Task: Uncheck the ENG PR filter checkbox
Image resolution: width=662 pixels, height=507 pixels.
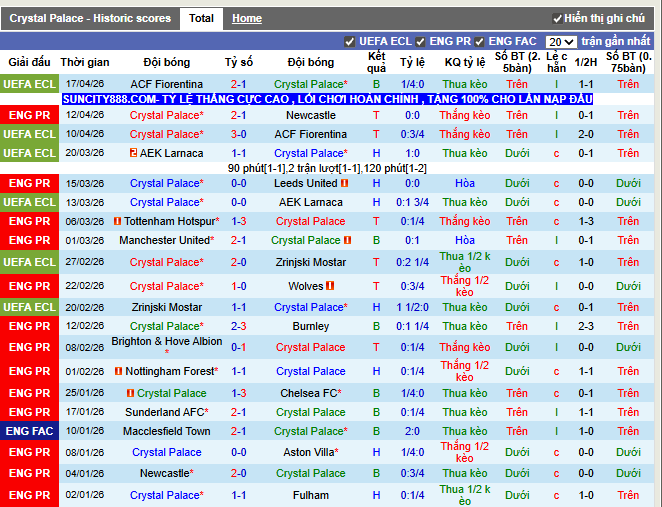Action: [421, 42]
